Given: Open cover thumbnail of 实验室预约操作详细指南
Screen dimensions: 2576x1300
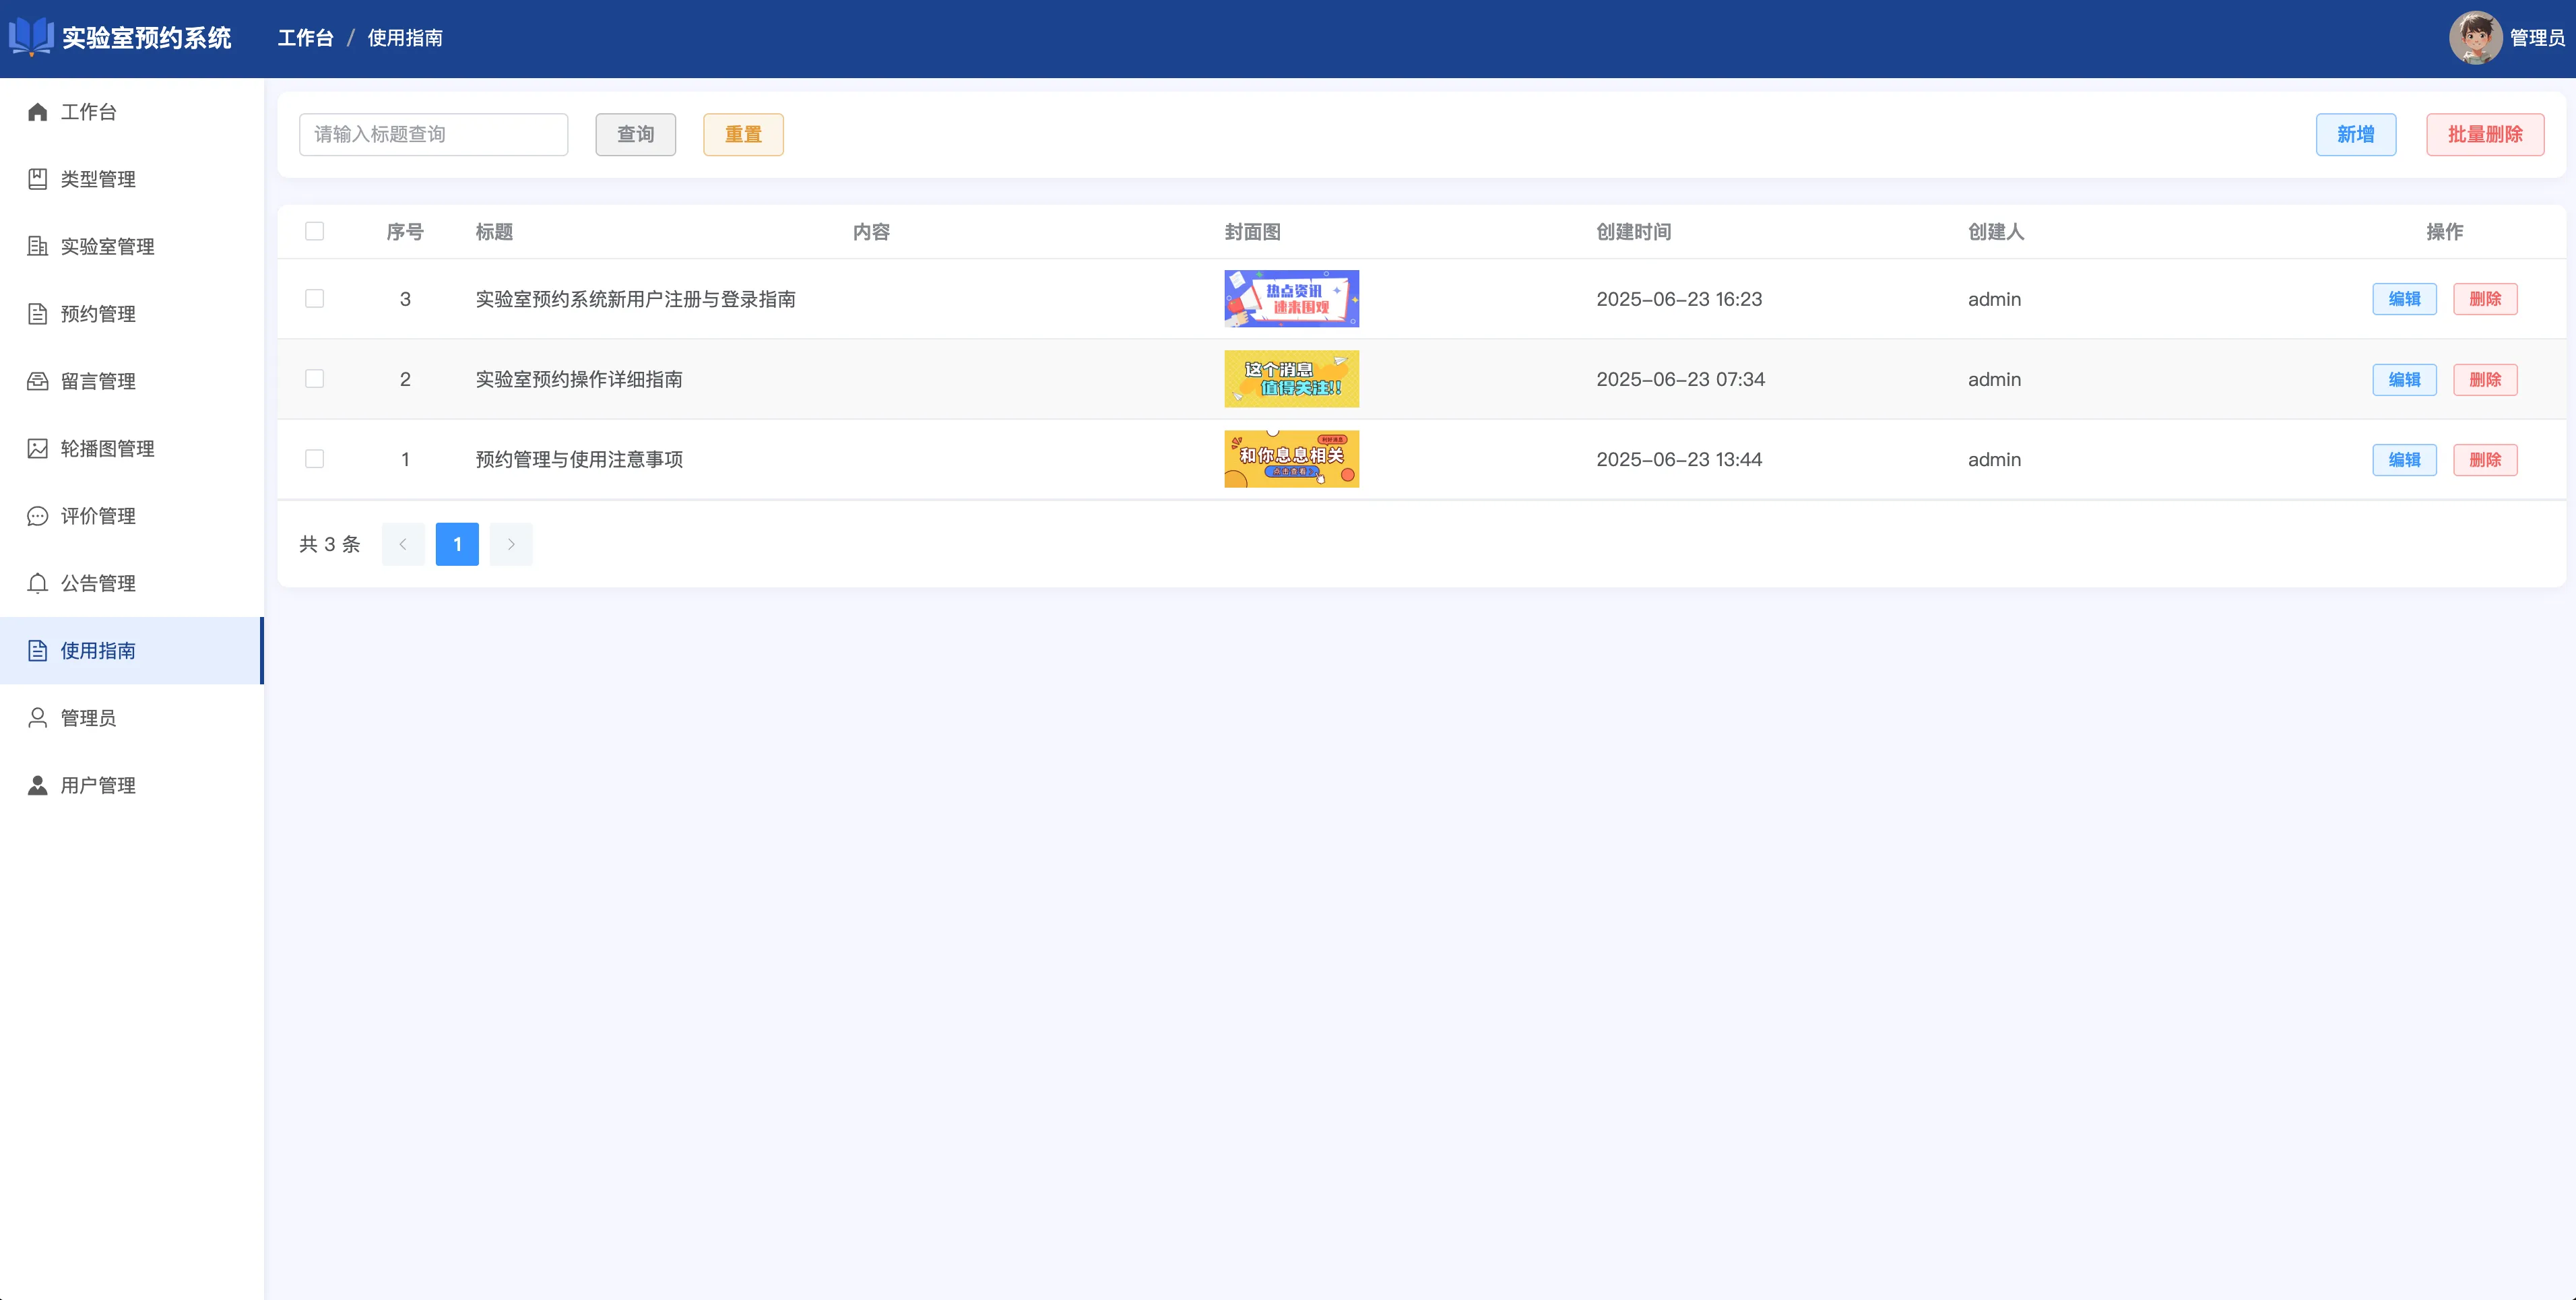Looking at the screenshot, I should 1291,379.
